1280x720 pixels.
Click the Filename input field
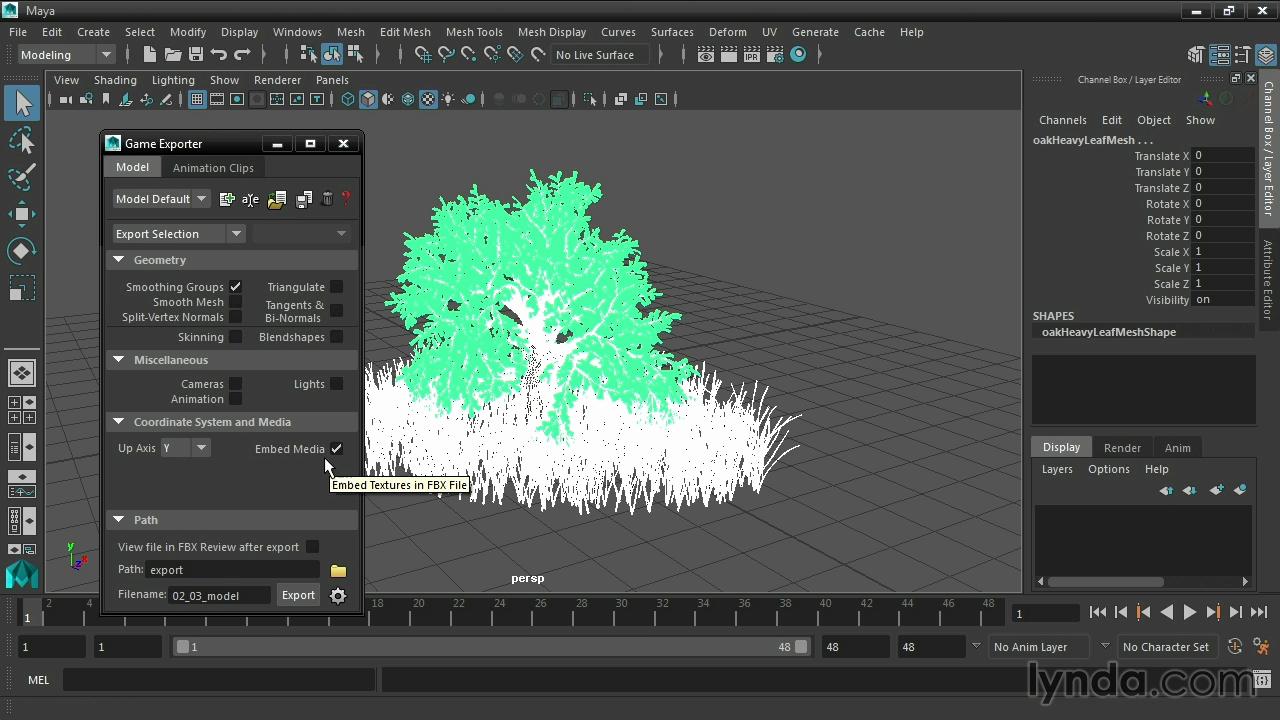click(x=220, y=595)
